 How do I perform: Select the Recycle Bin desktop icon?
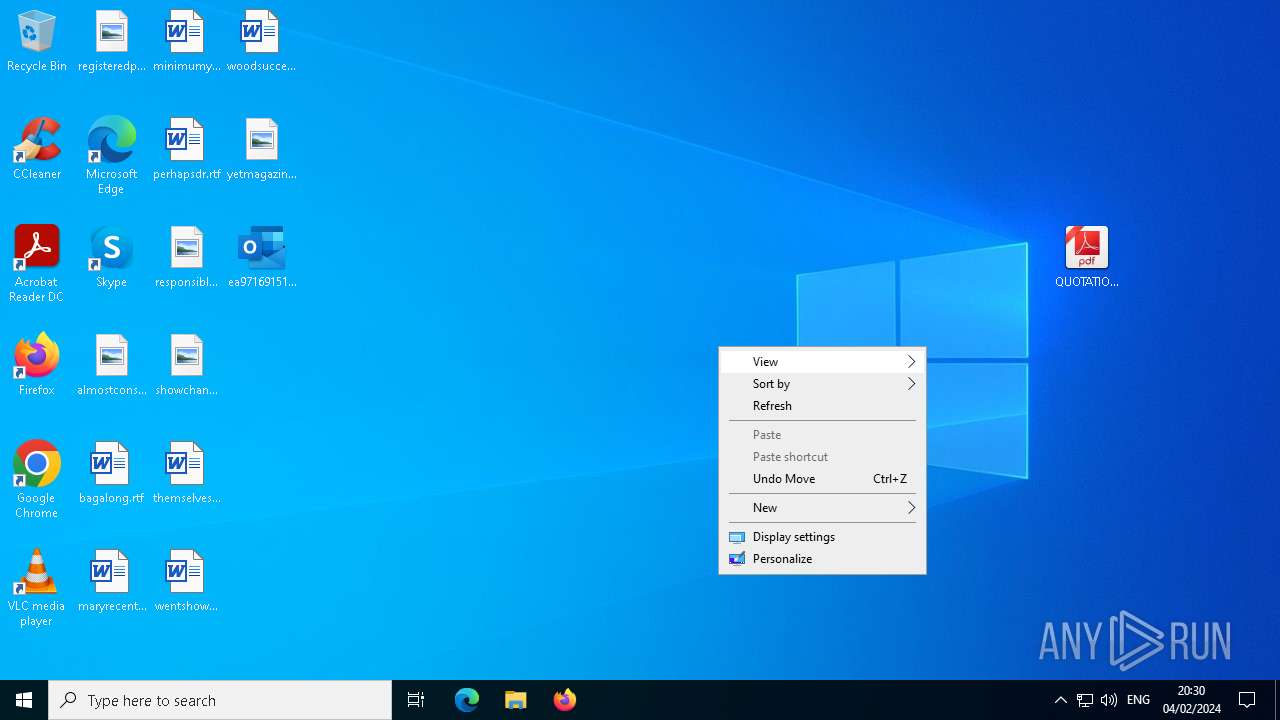[x=37, y=42]
